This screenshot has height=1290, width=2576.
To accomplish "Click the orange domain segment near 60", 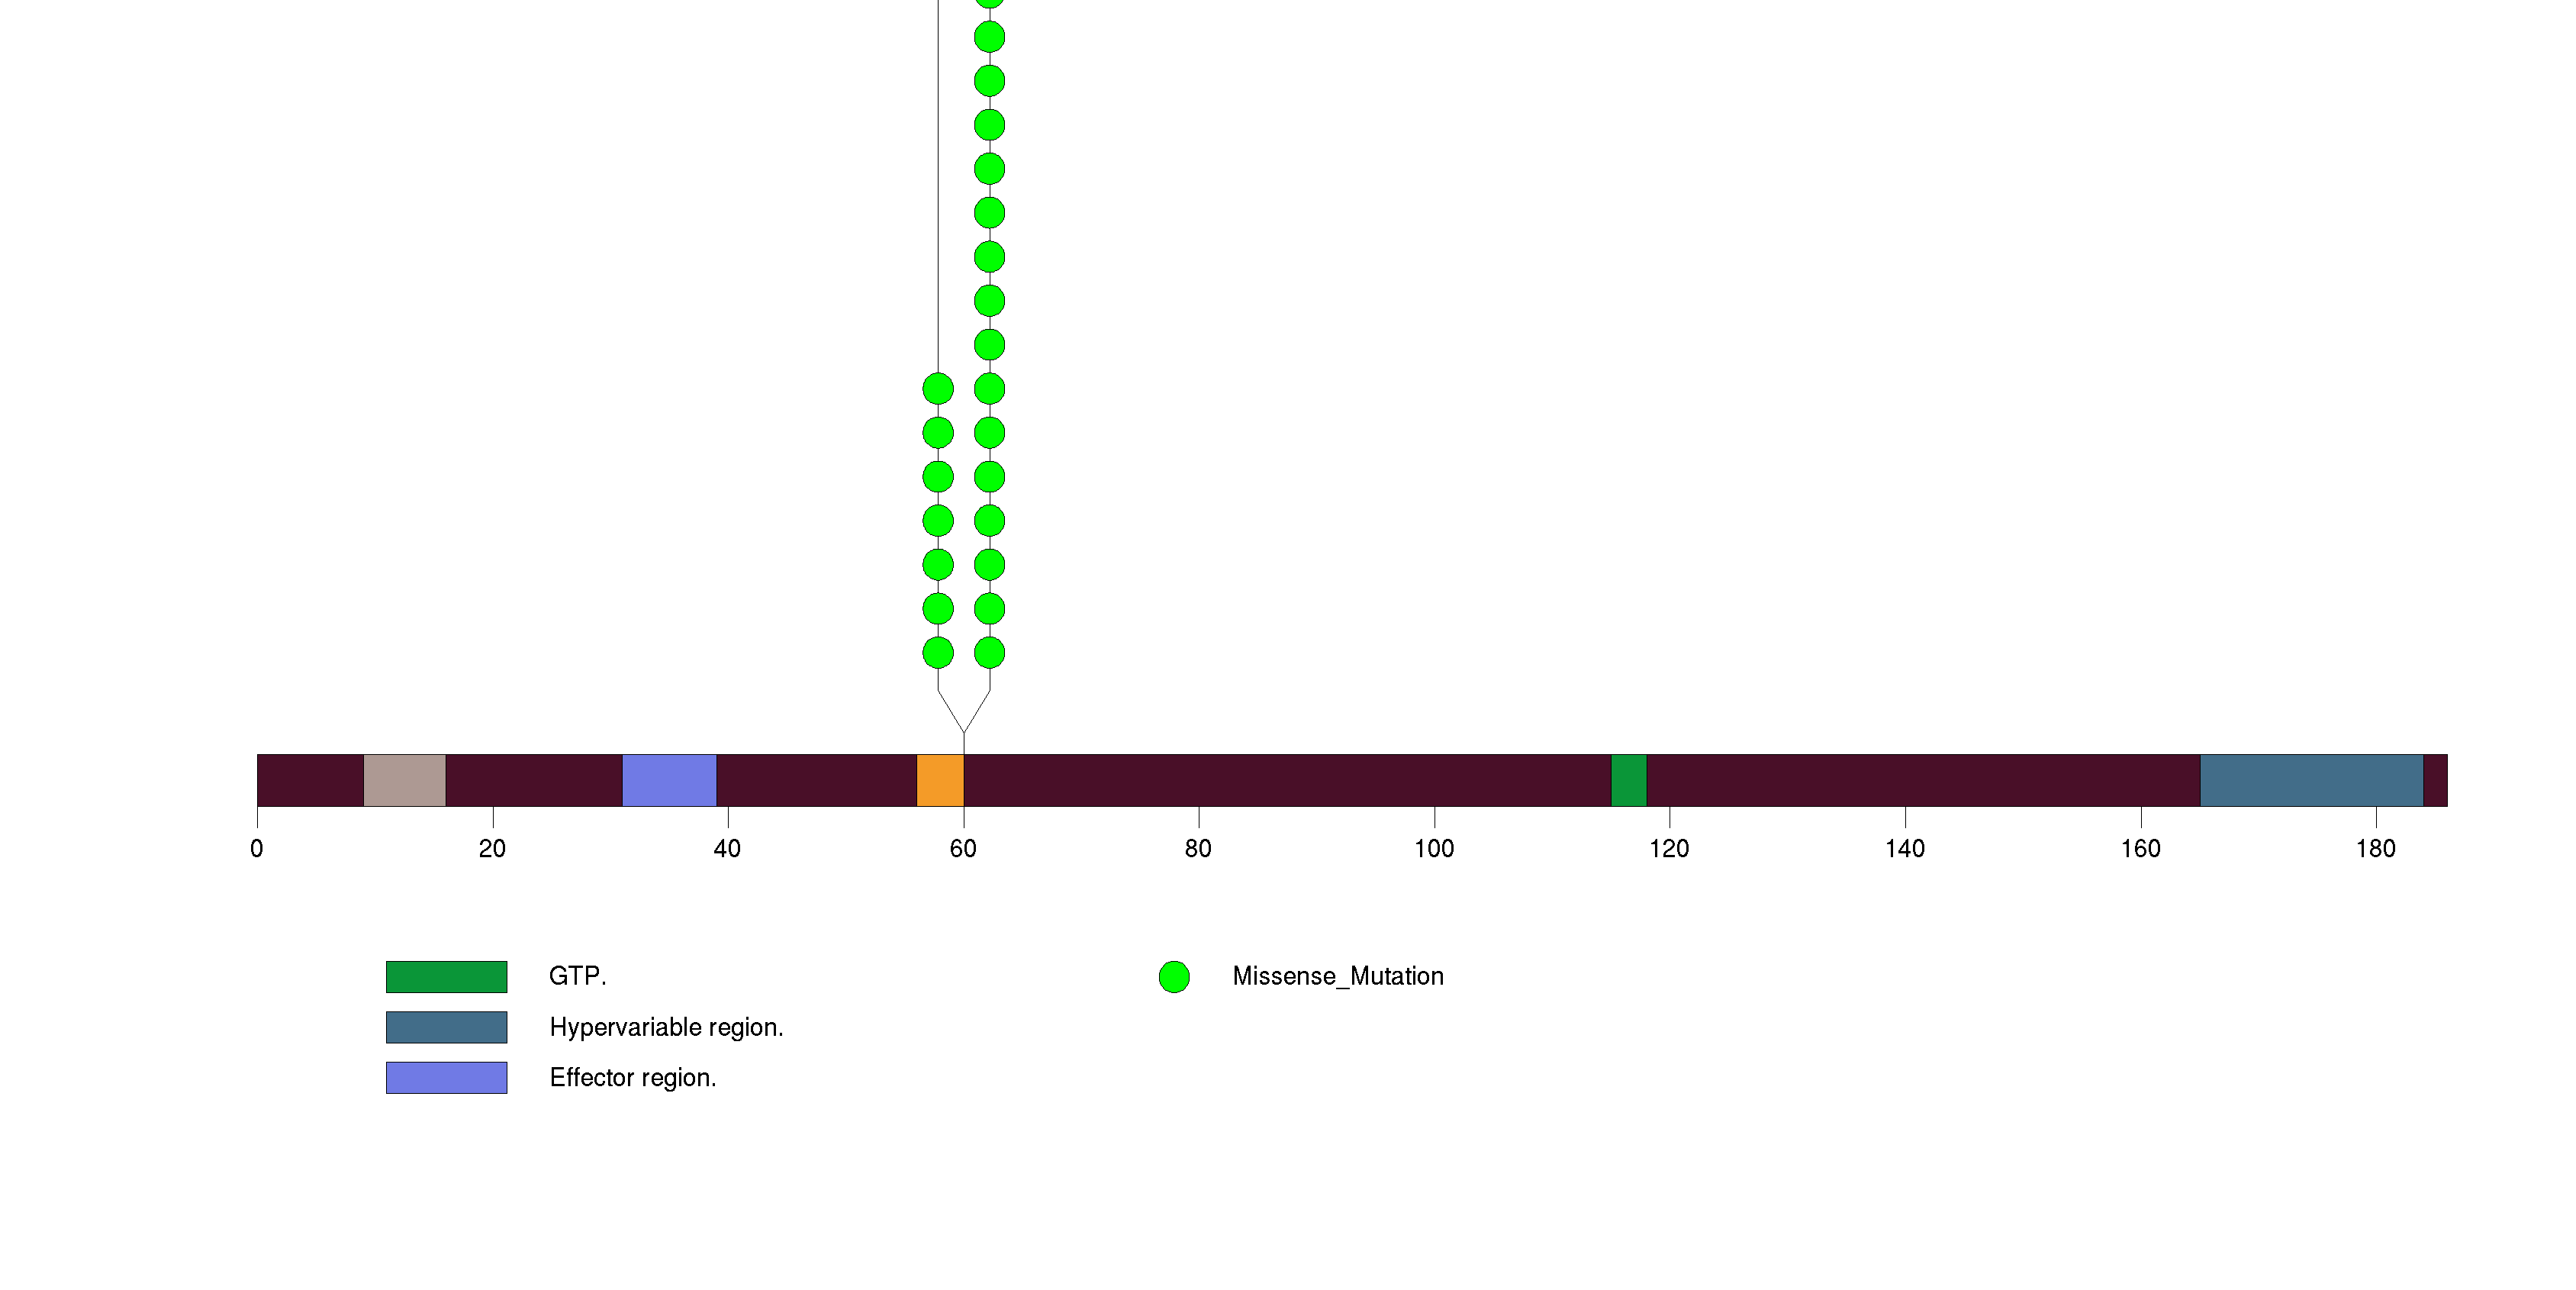I will point(940,780).
